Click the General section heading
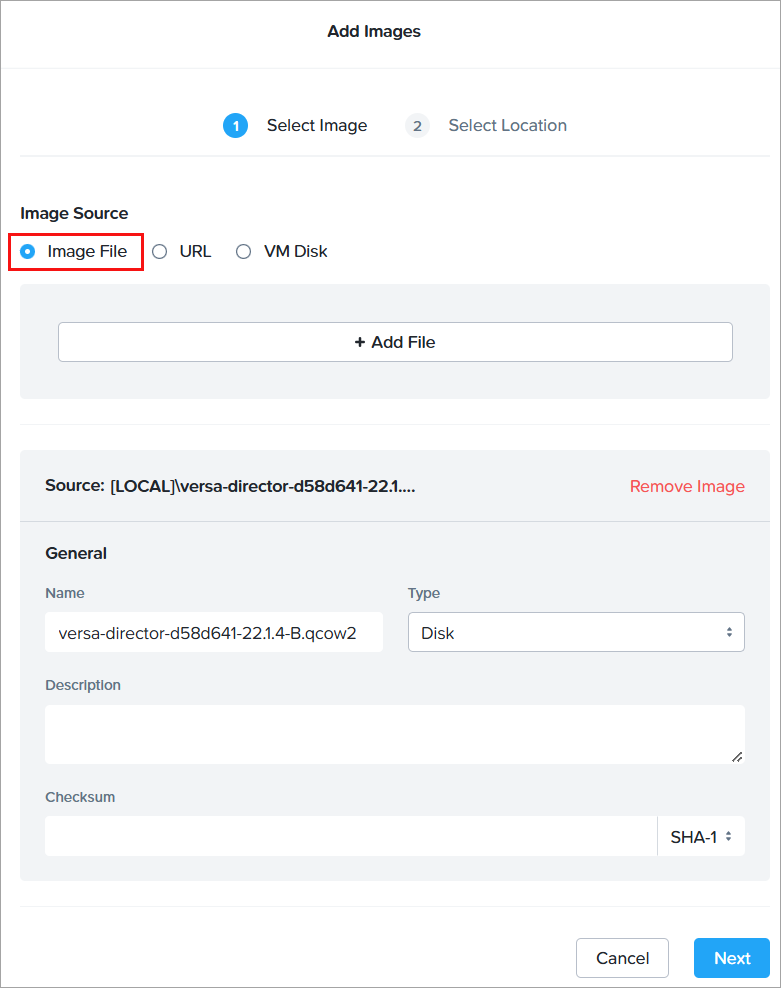The height and width of the screenshot is (988, 781). (76, 553)
